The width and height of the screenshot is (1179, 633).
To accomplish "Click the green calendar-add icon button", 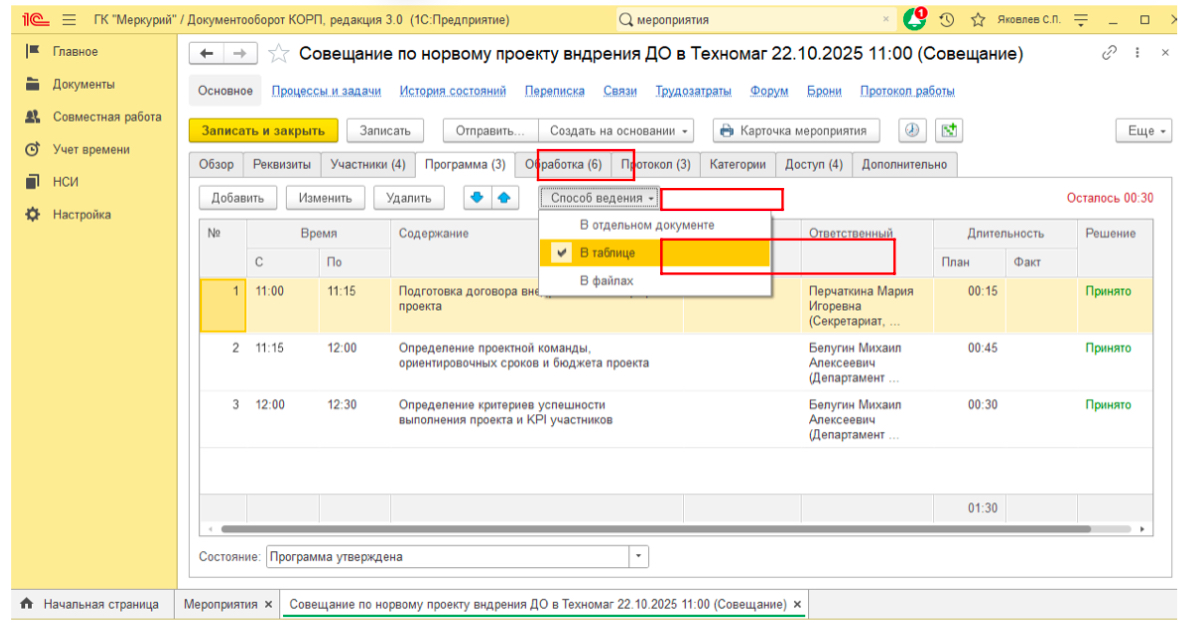I will [949, 130].
